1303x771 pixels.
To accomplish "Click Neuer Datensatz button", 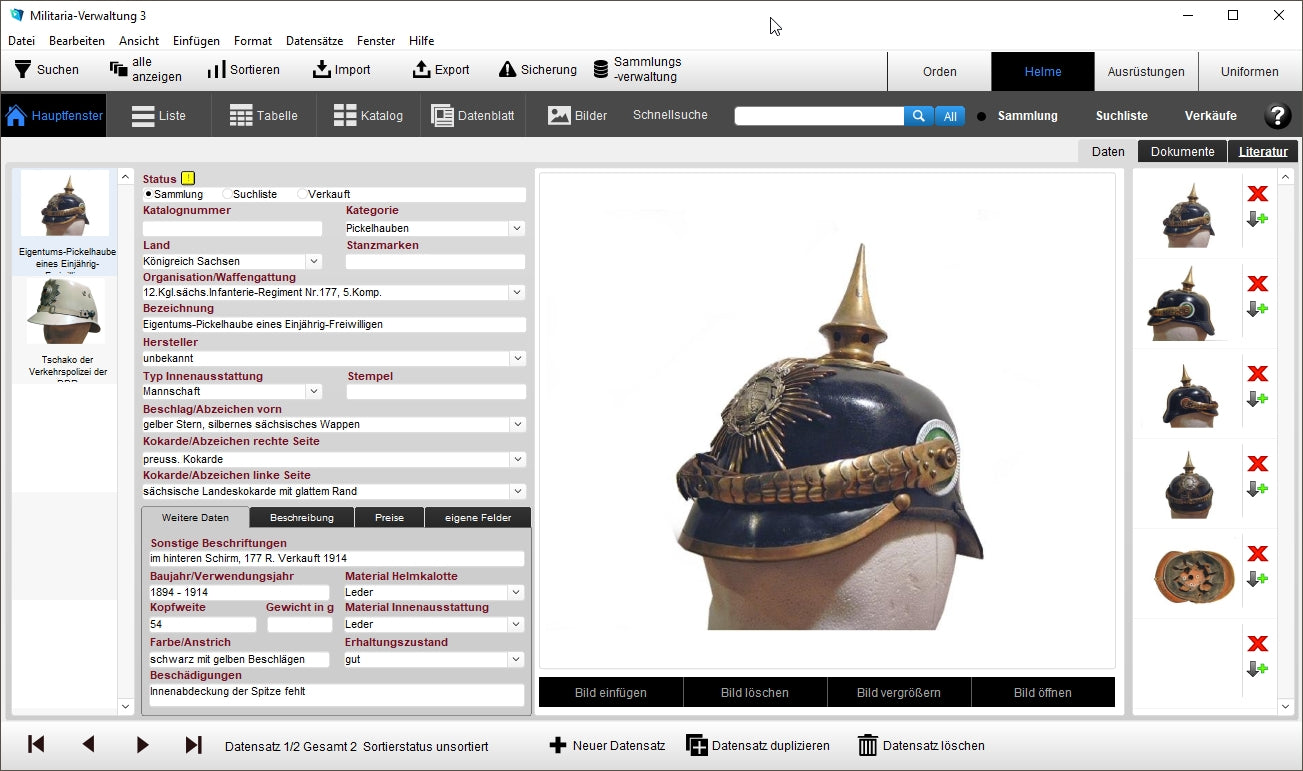I will (x=607, y=745).
